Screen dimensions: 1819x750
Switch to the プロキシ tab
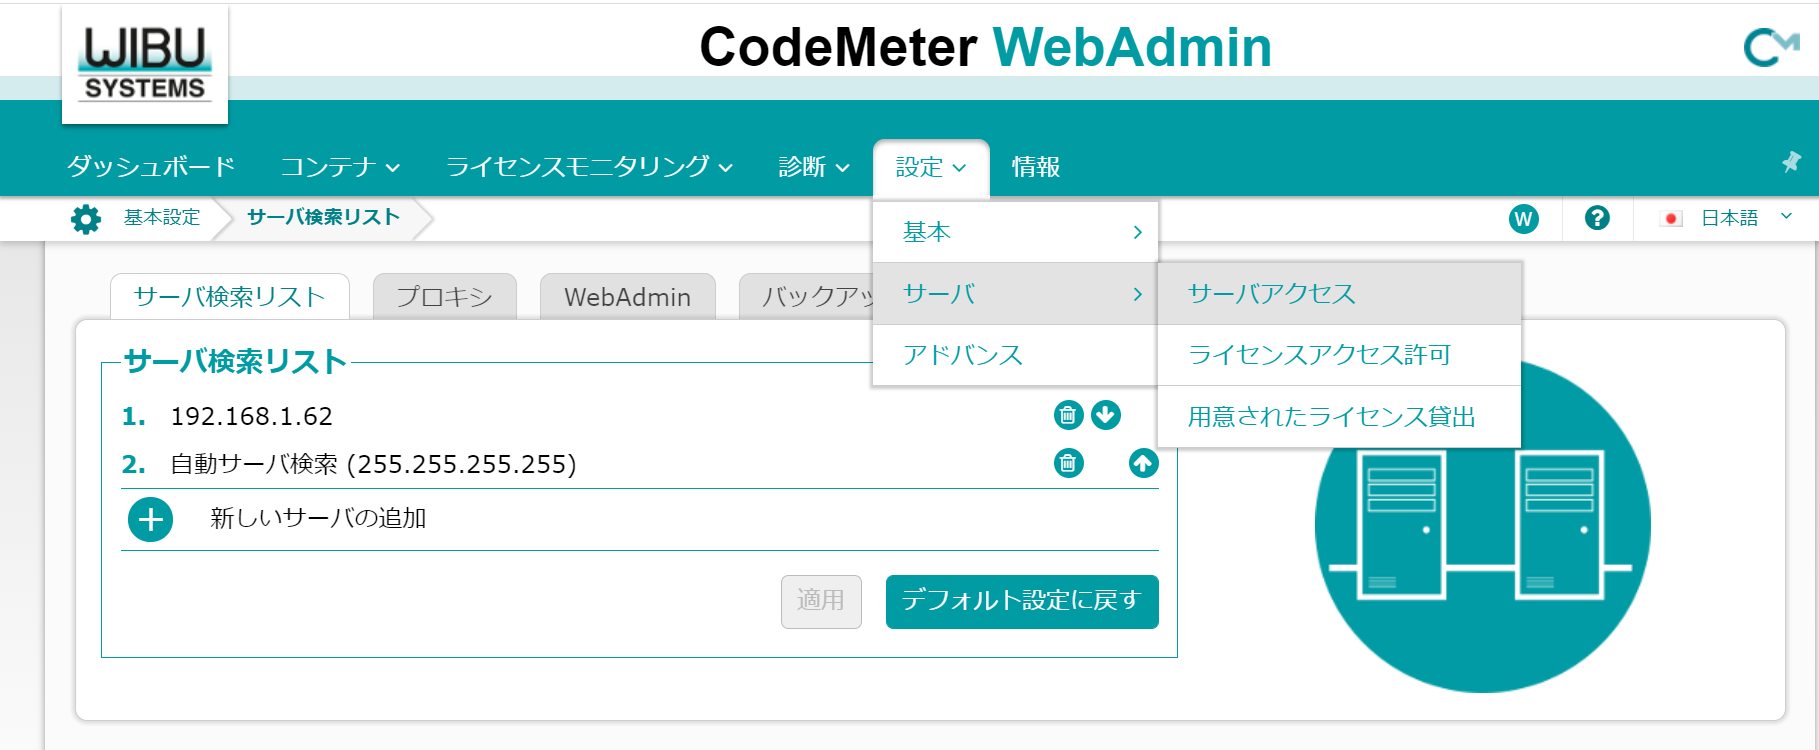click(x=445, y=297)
